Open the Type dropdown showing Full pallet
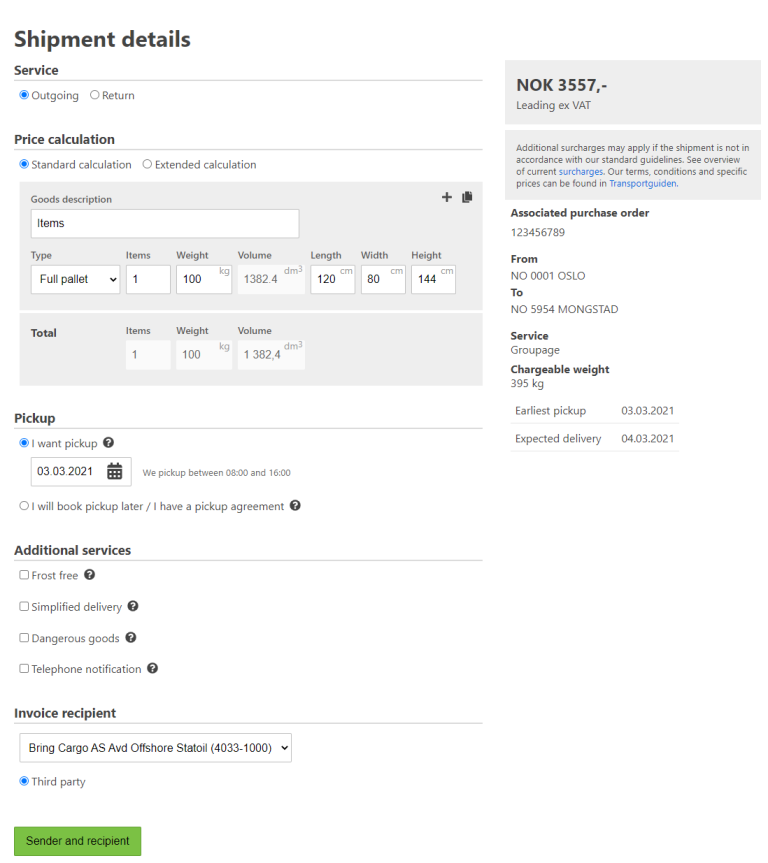Image resolution: width=768 pixels, height=863 pixels. coord(75,279)
